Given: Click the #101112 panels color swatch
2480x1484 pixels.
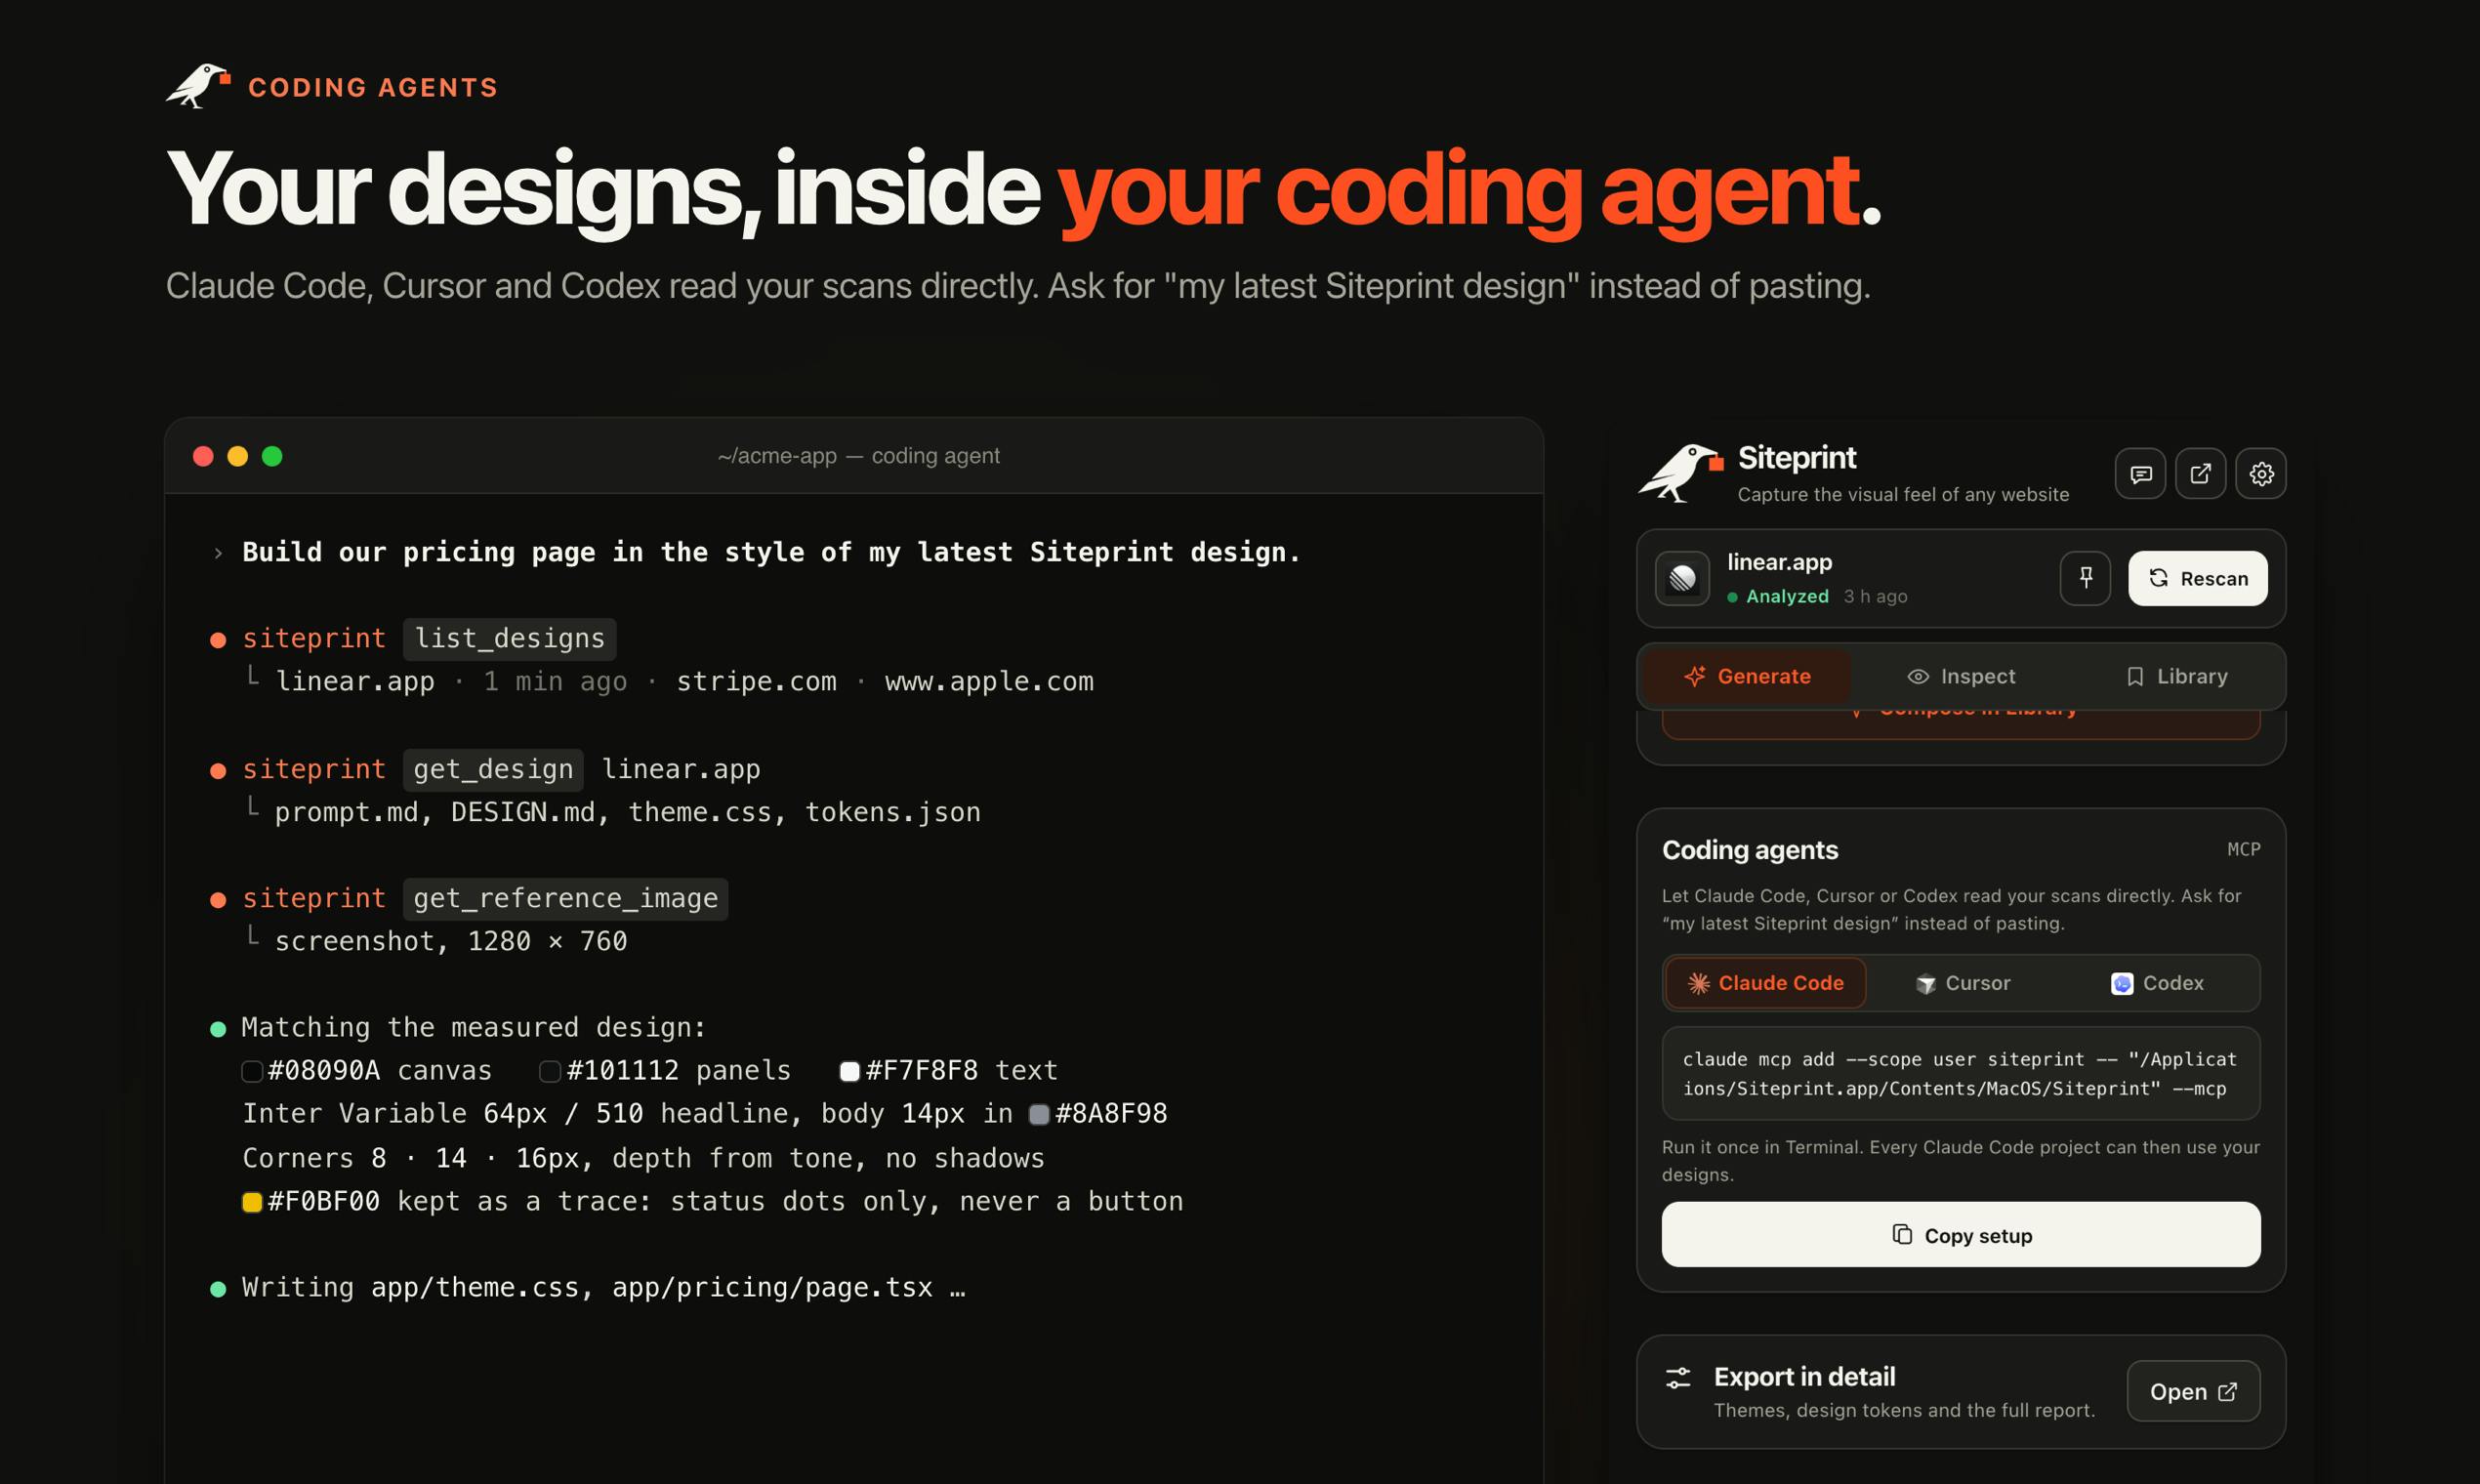Looking at the screenshot, I should tap(550, 1071).
